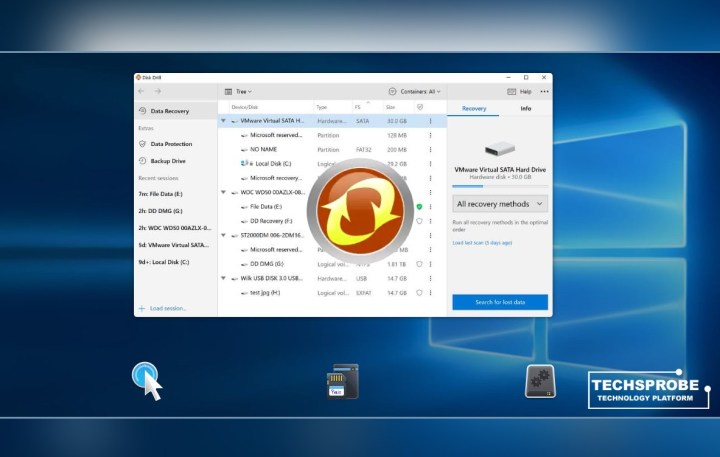The image size is (720, 457).
Task: Open the Tree view mode dropdown
Action: (238, 92)
